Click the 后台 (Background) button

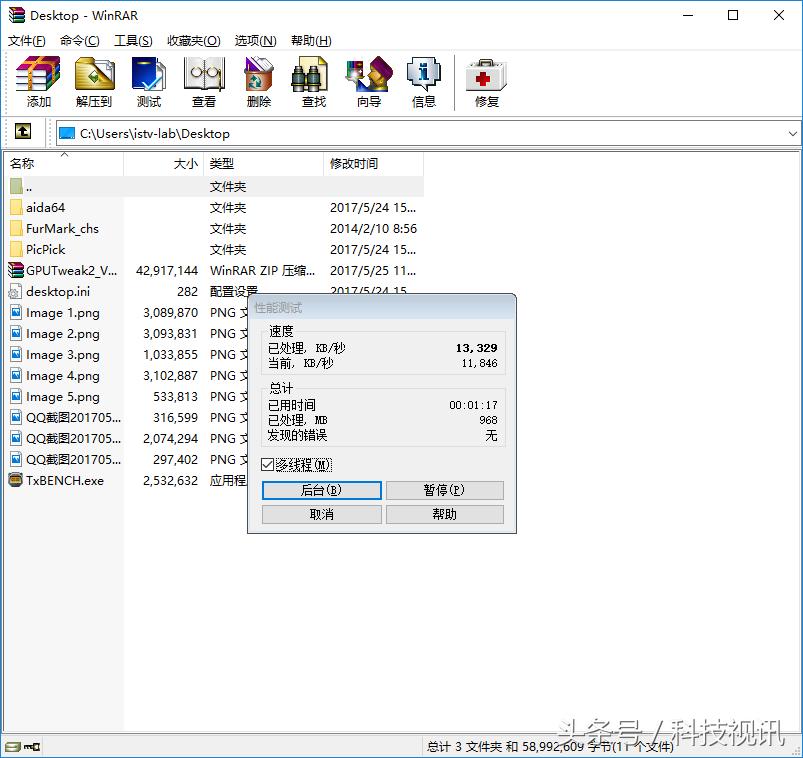coord(320,490)
